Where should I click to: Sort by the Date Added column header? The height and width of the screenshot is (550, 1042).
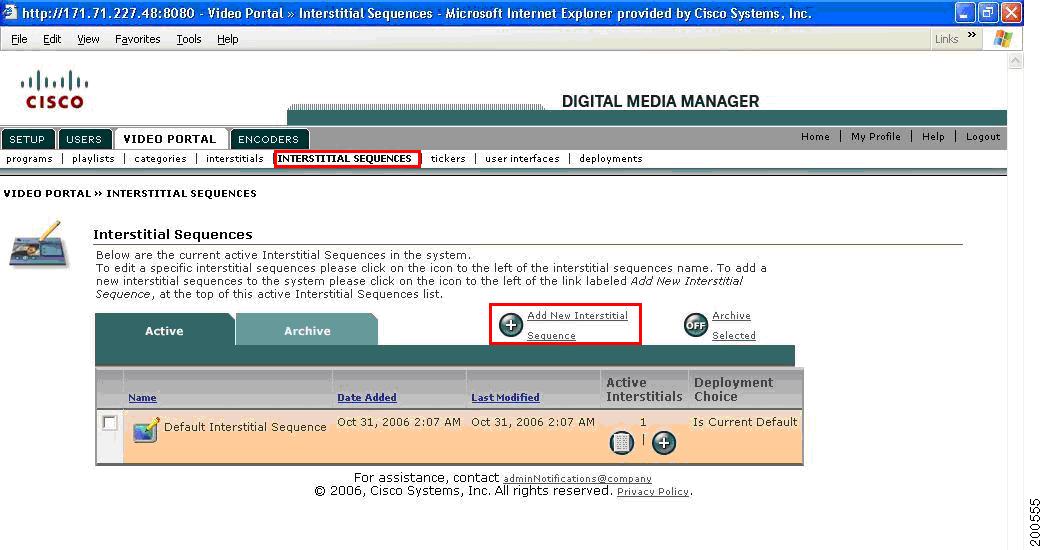[x=367, y=397]
